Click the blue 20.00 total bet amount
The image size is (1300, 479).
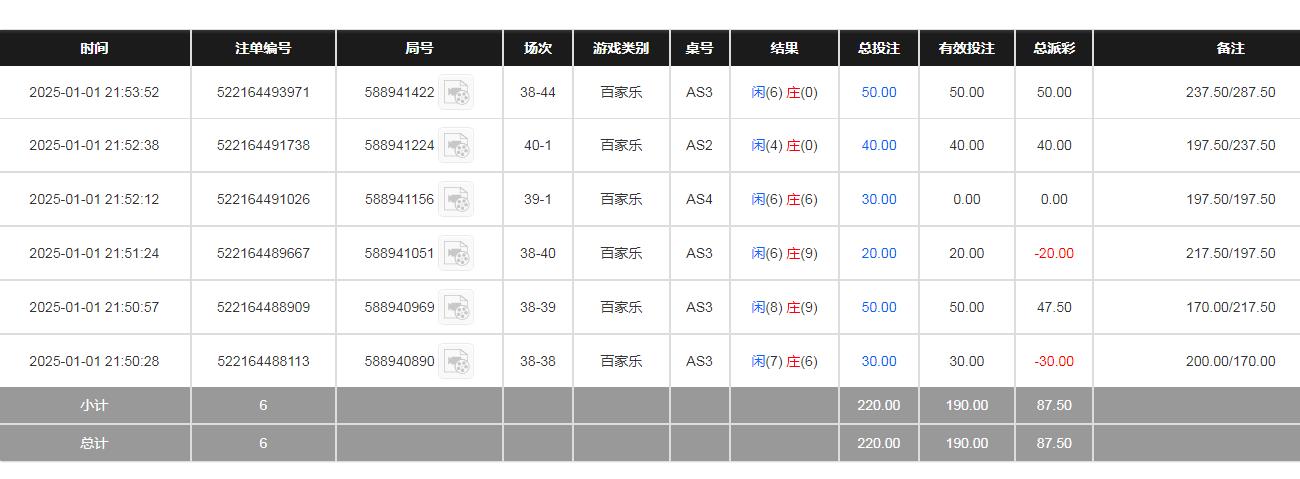click(879, 253)
